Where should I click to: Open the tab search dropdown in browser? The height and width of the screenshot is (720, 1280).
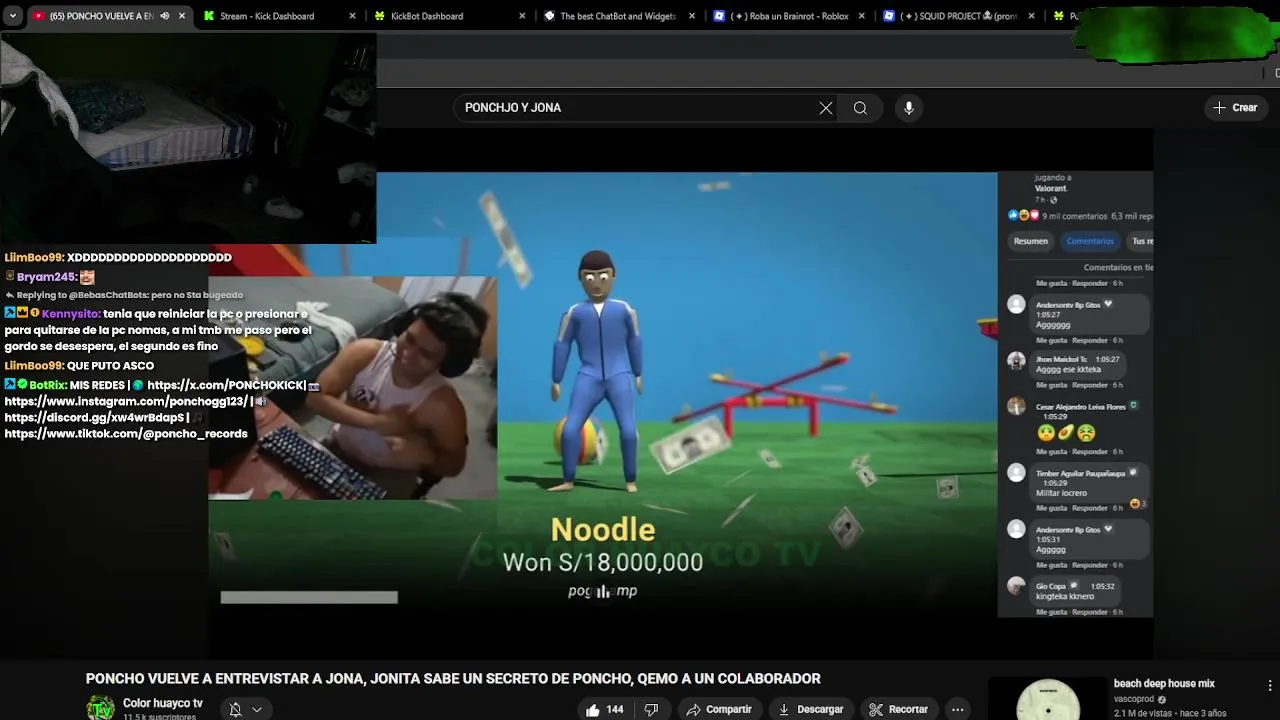coord(12,16)
